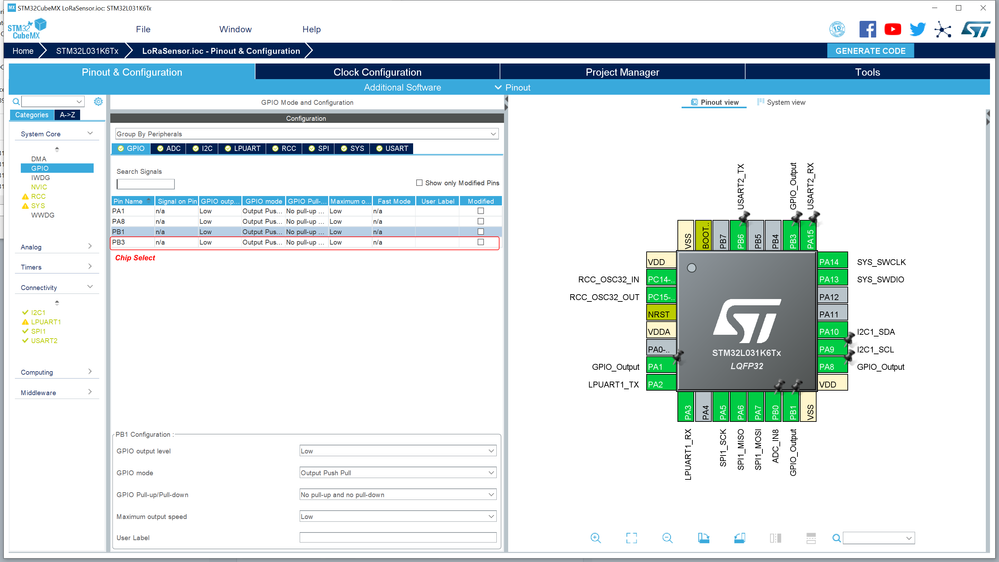Go to Home breadcrumb

[x=23, y=51]
